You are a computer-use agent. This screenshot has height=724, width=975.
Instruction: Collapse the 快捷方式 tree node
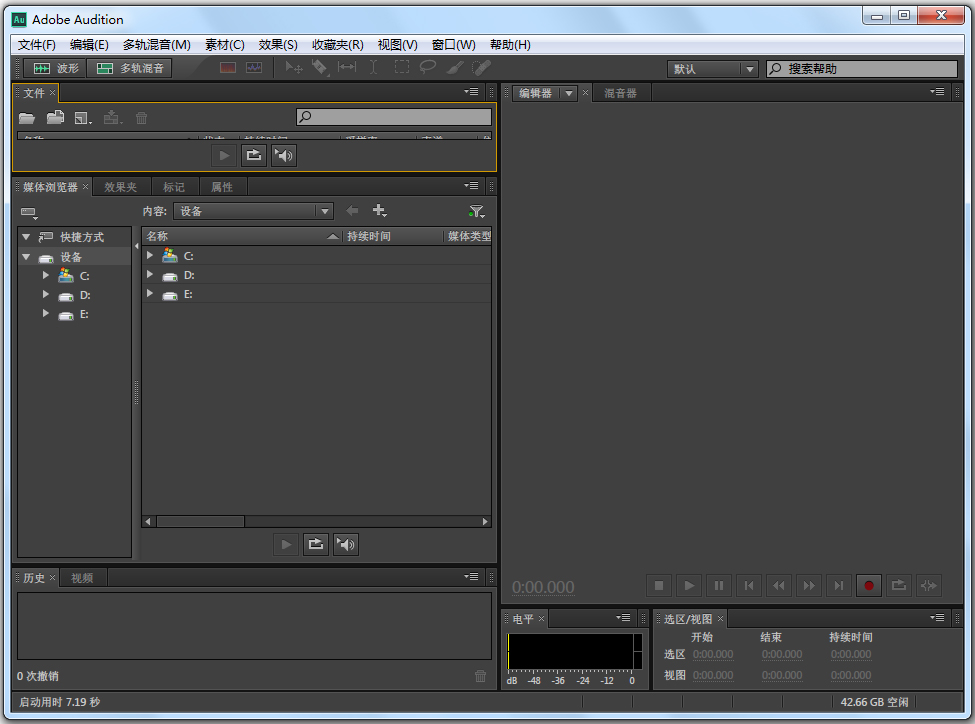pyautogui.click(x=26, y=237)
